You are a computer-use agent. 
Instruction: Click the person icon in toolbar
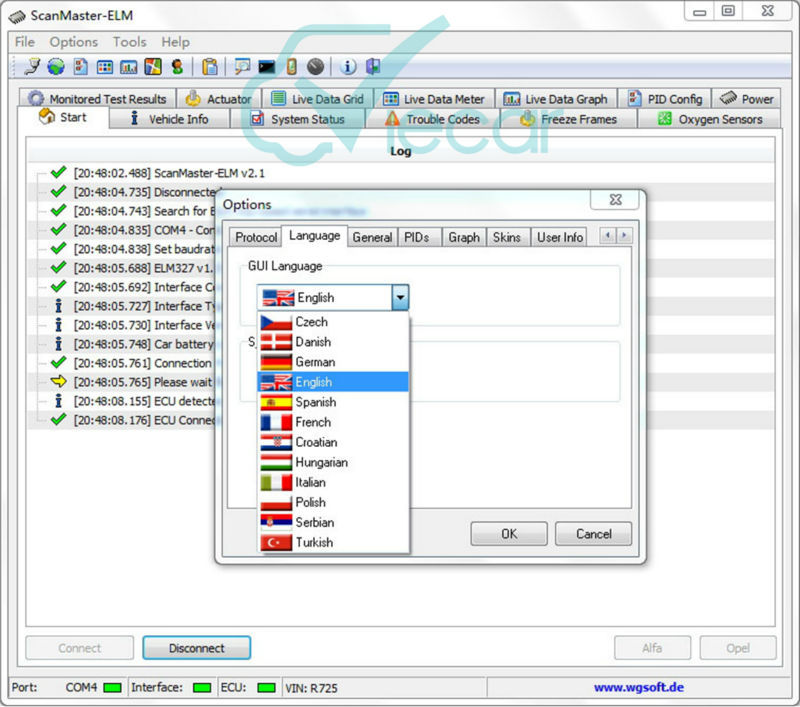pos(178,67)
